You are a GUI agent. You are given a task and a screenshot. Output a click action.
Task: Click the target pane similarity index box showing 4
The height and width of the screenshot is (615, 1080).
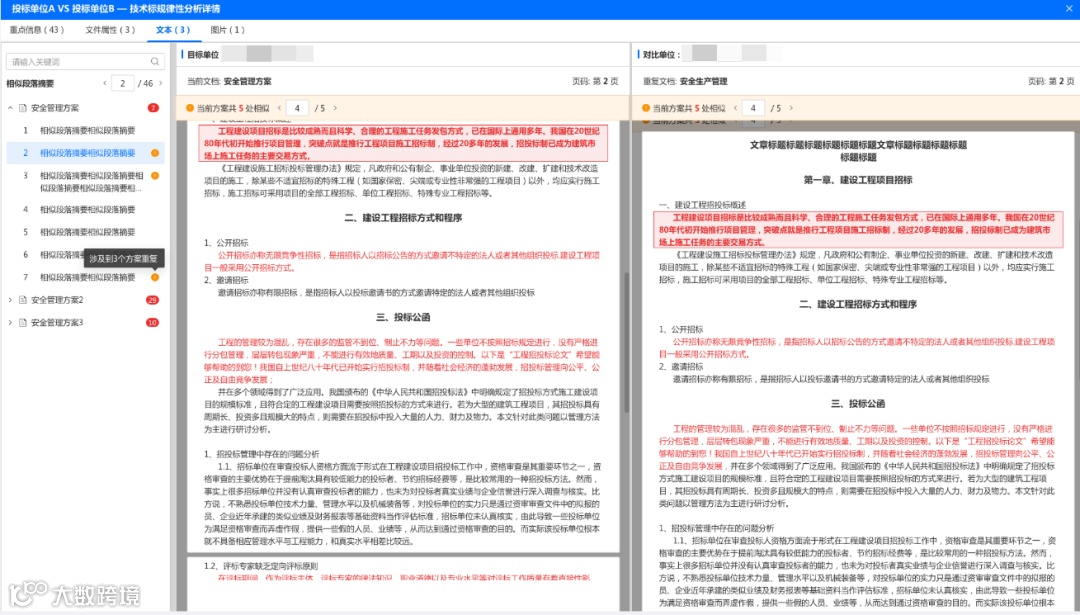coord(298,108)
